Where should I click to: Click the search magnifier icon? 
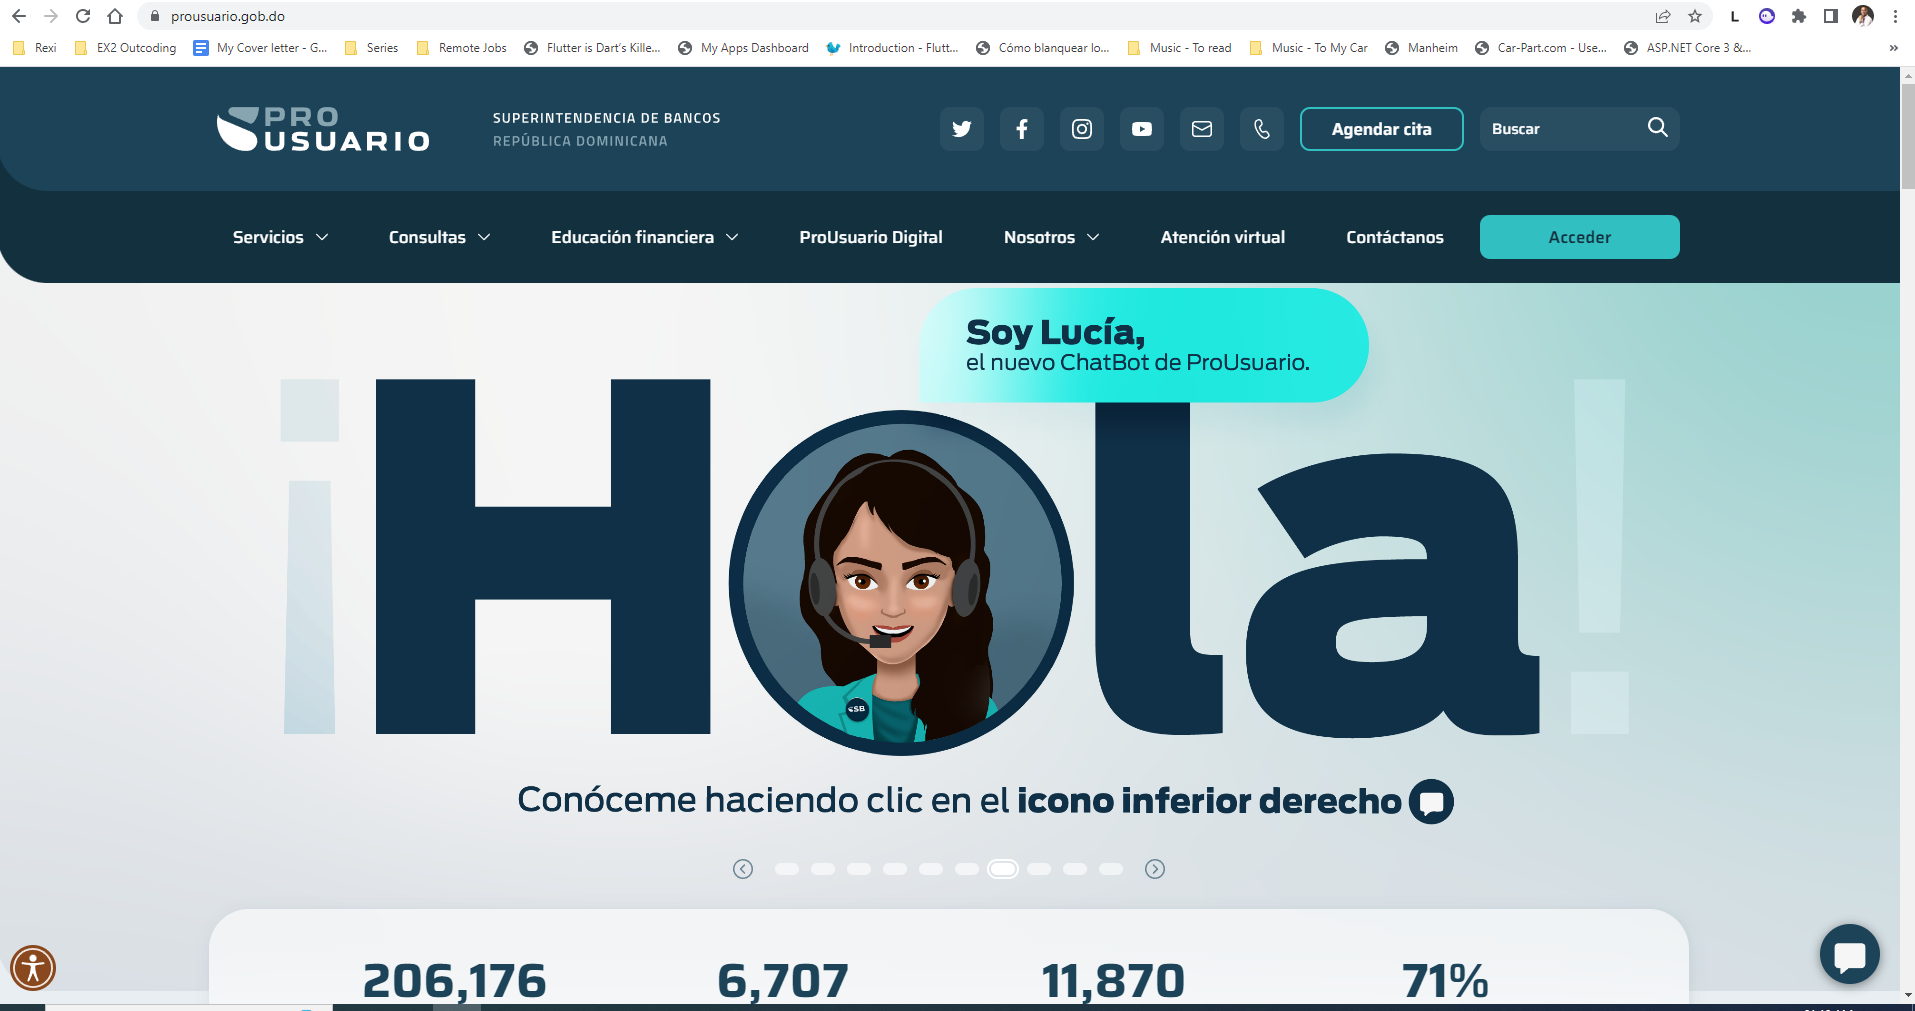click(1657, 128)
